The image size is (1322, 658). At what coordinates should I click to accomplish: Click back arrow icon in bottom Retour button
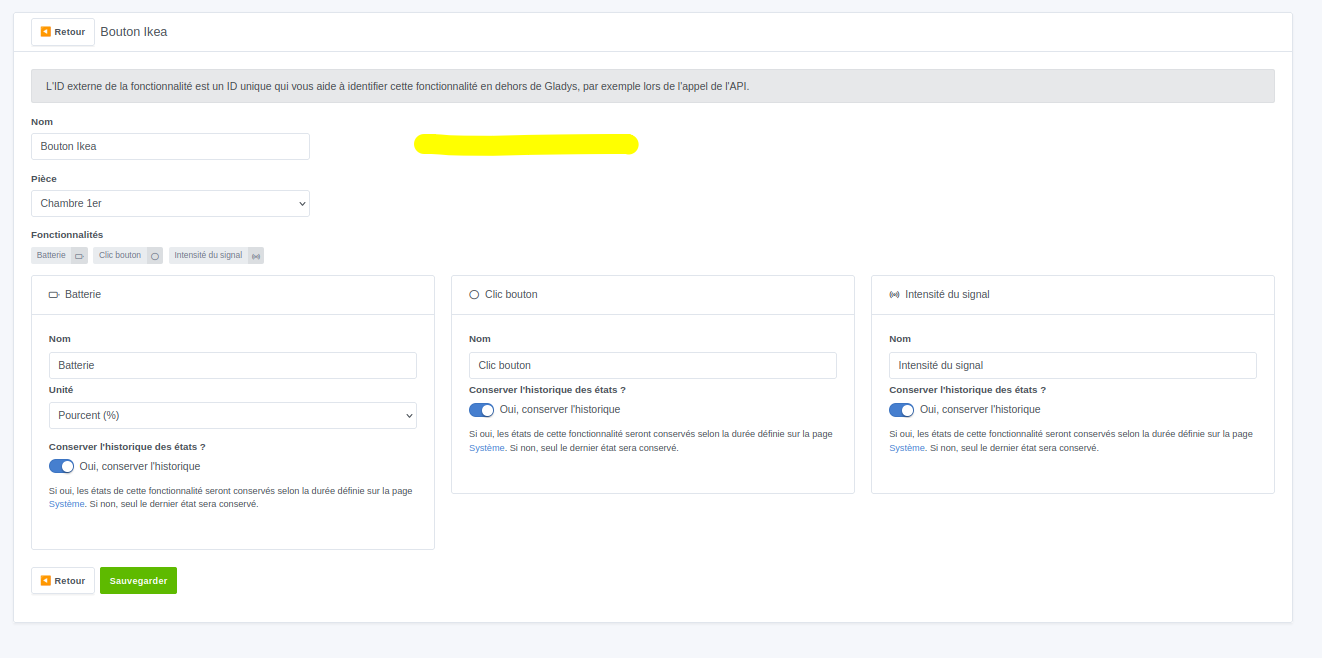coord(46,581)
